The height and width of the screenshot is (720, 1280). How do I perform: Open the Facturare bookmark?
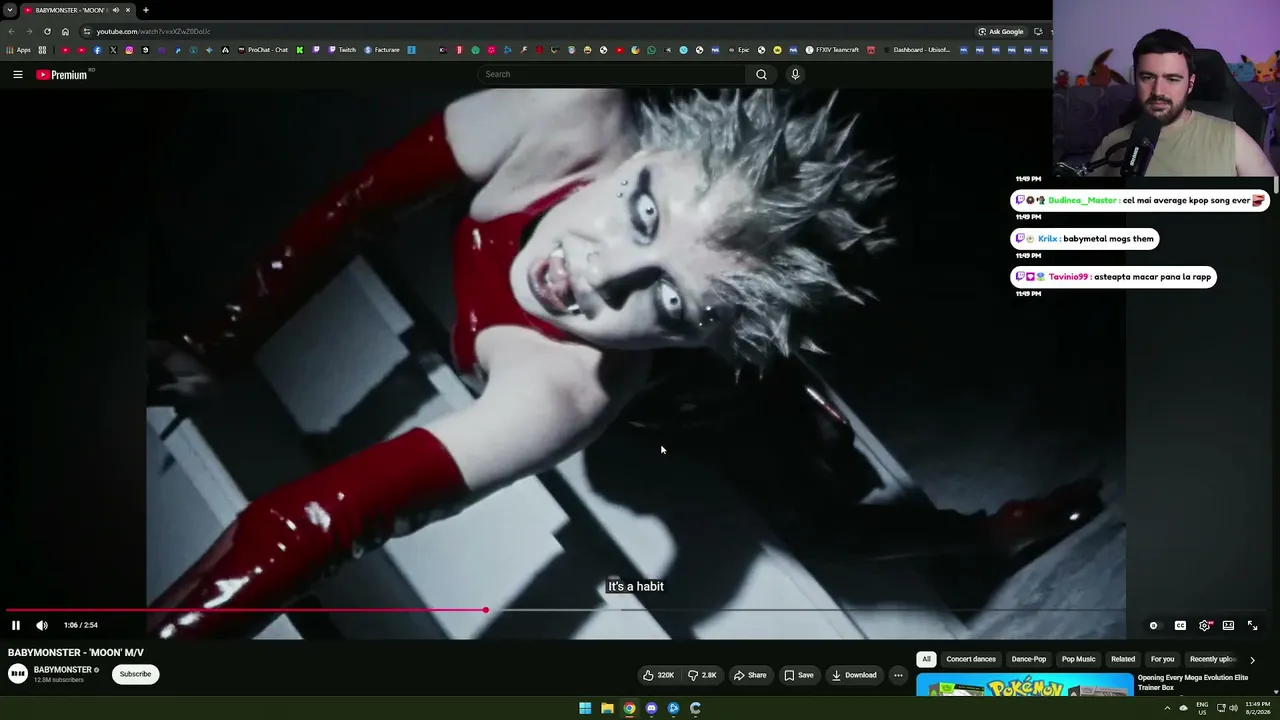(x=382, y=50)
